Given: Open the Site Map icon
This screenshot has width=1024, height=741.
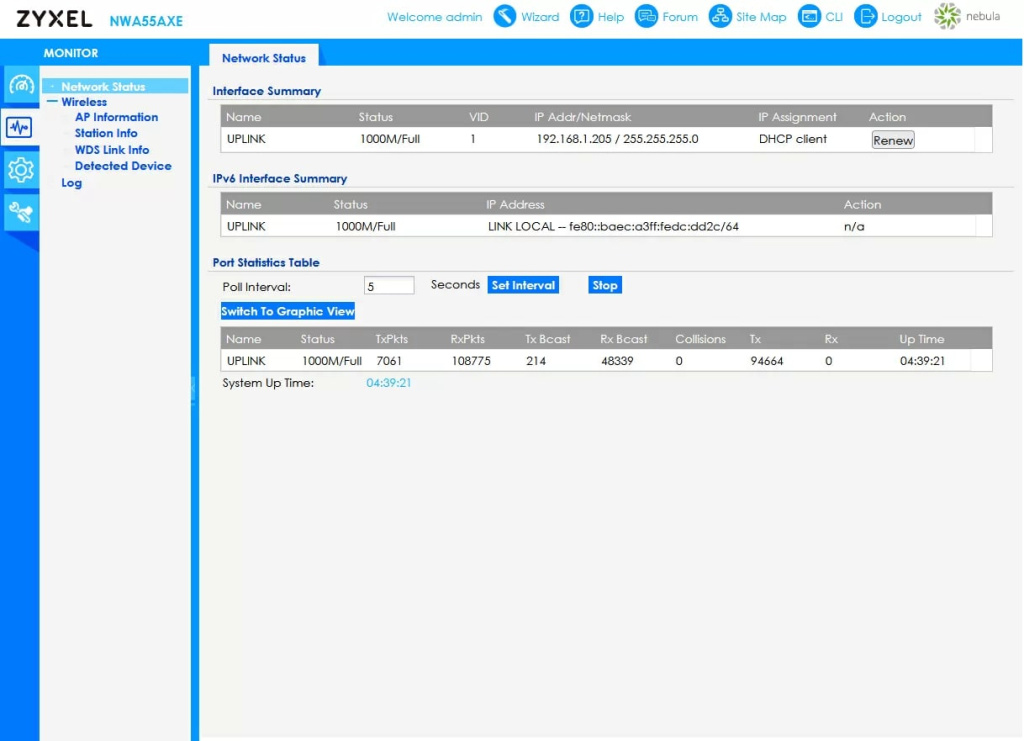Looking at the screenshot, I should click(720, 17).
